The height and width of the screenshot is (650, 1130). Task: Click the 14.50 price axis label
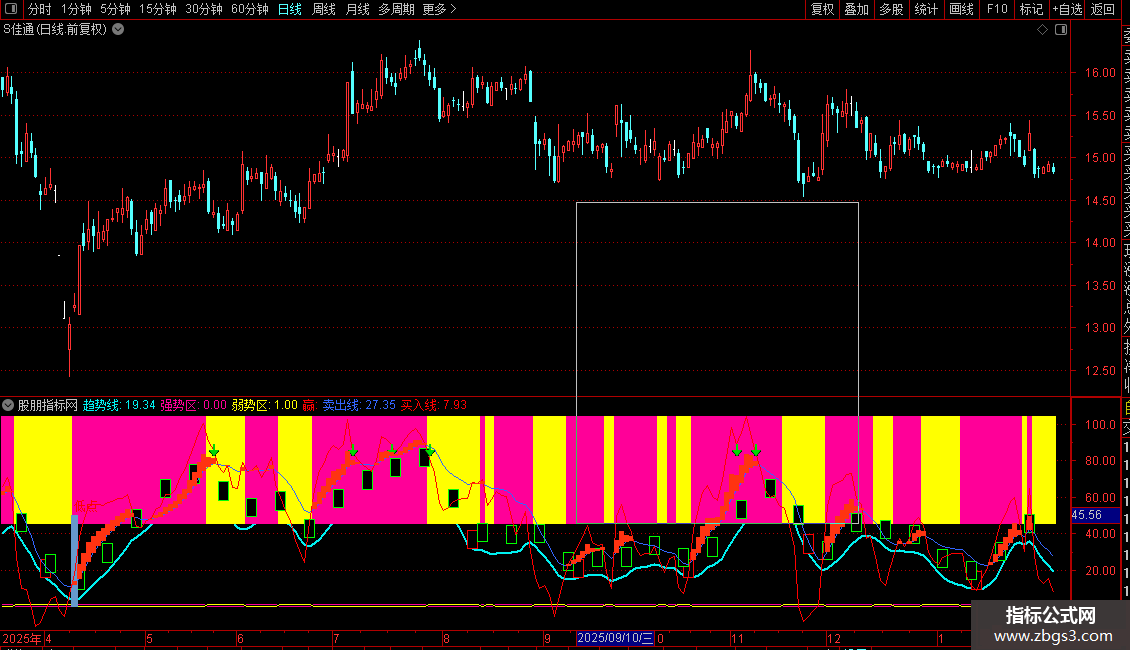click(1100, 201)
